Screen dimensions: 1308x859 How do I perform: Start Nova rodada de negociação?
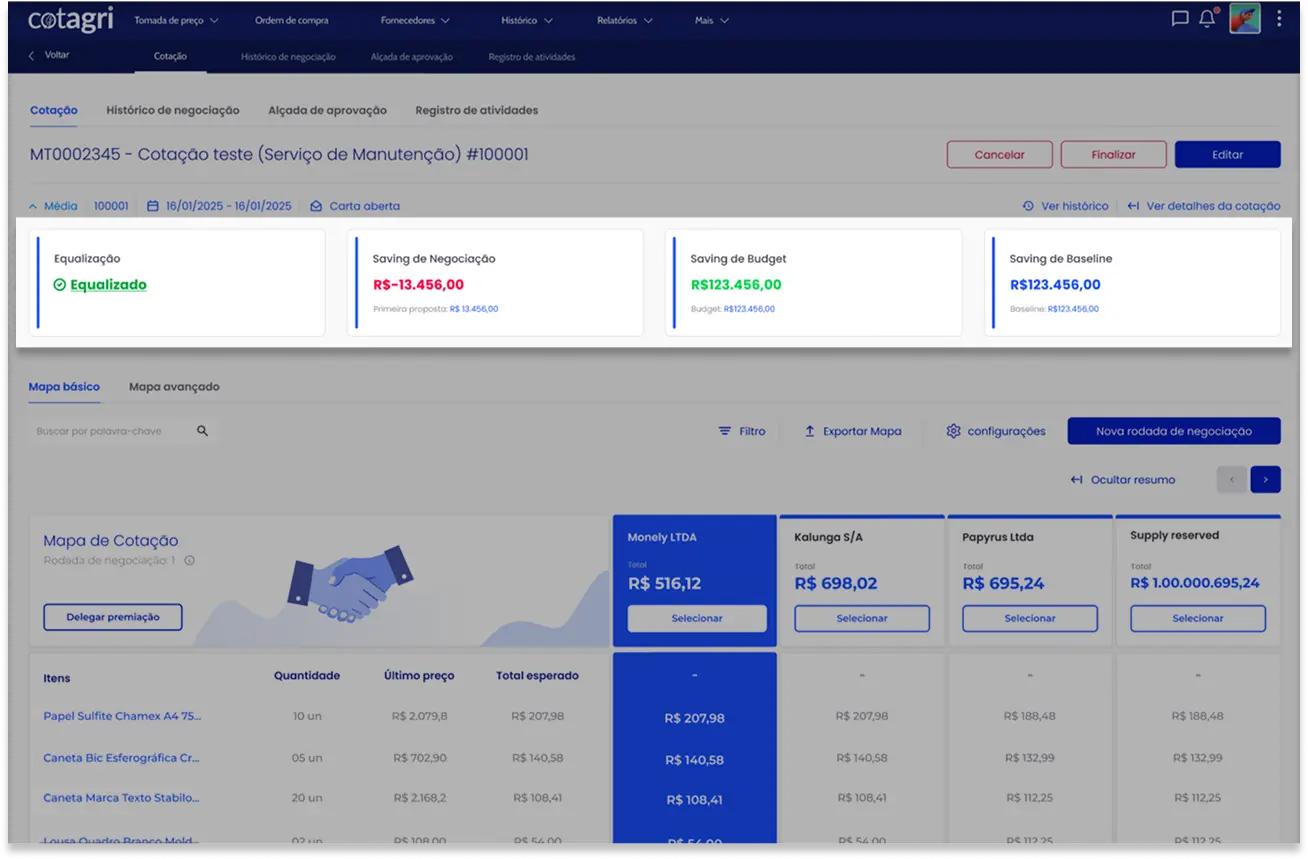pyautogui.click(x=1173, y=431)
